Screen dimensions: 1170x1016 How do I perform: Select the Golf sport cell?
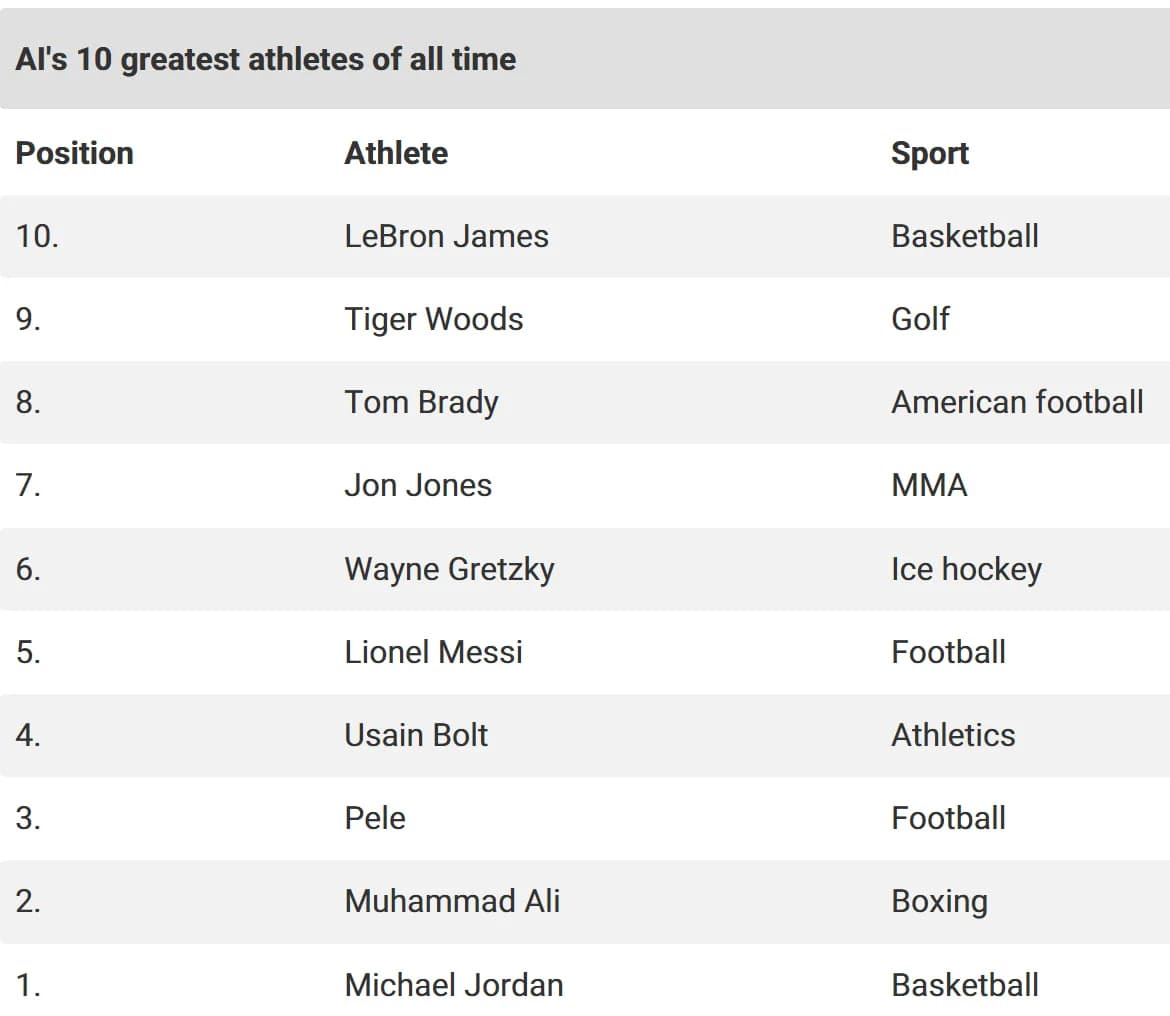[920, 319]
